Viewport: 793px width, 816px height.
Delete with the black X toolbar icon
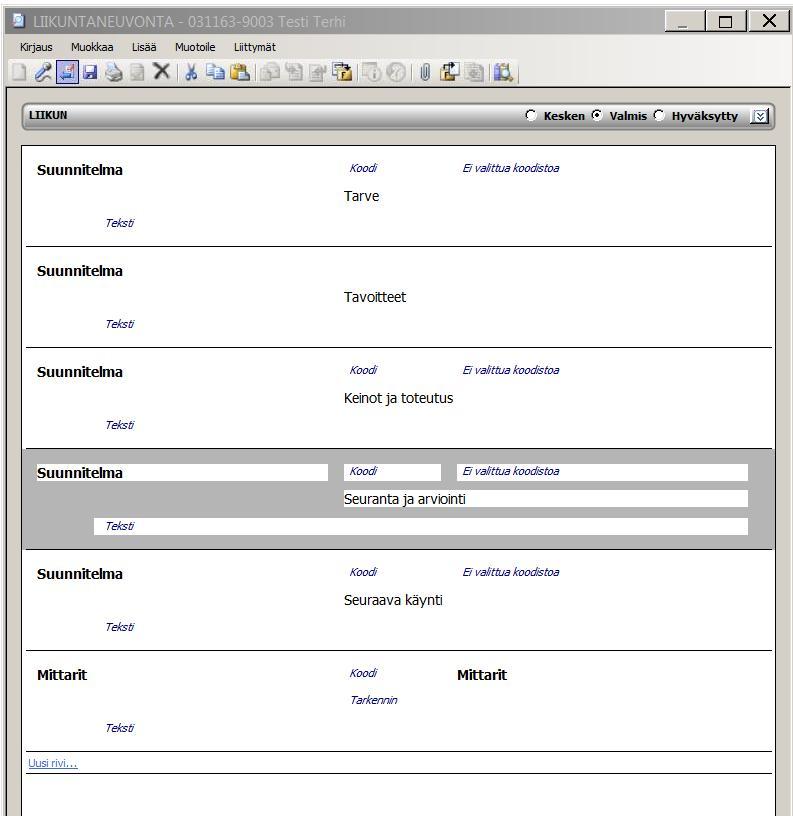pyautogui.click(x=161, y=71)
